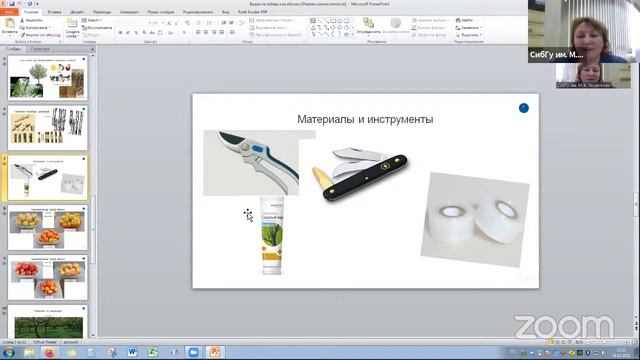Toggle bold formatting
Image resolution: width=640 pixels, height=360 pixels.
click(120, 33)
